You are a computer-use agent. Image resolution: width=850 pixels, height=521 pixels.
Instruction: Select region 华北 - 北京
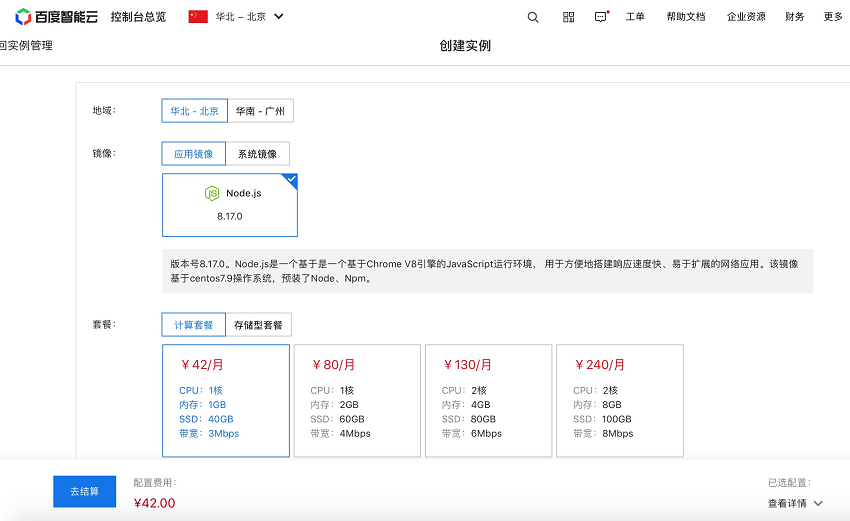pos(195,111)
